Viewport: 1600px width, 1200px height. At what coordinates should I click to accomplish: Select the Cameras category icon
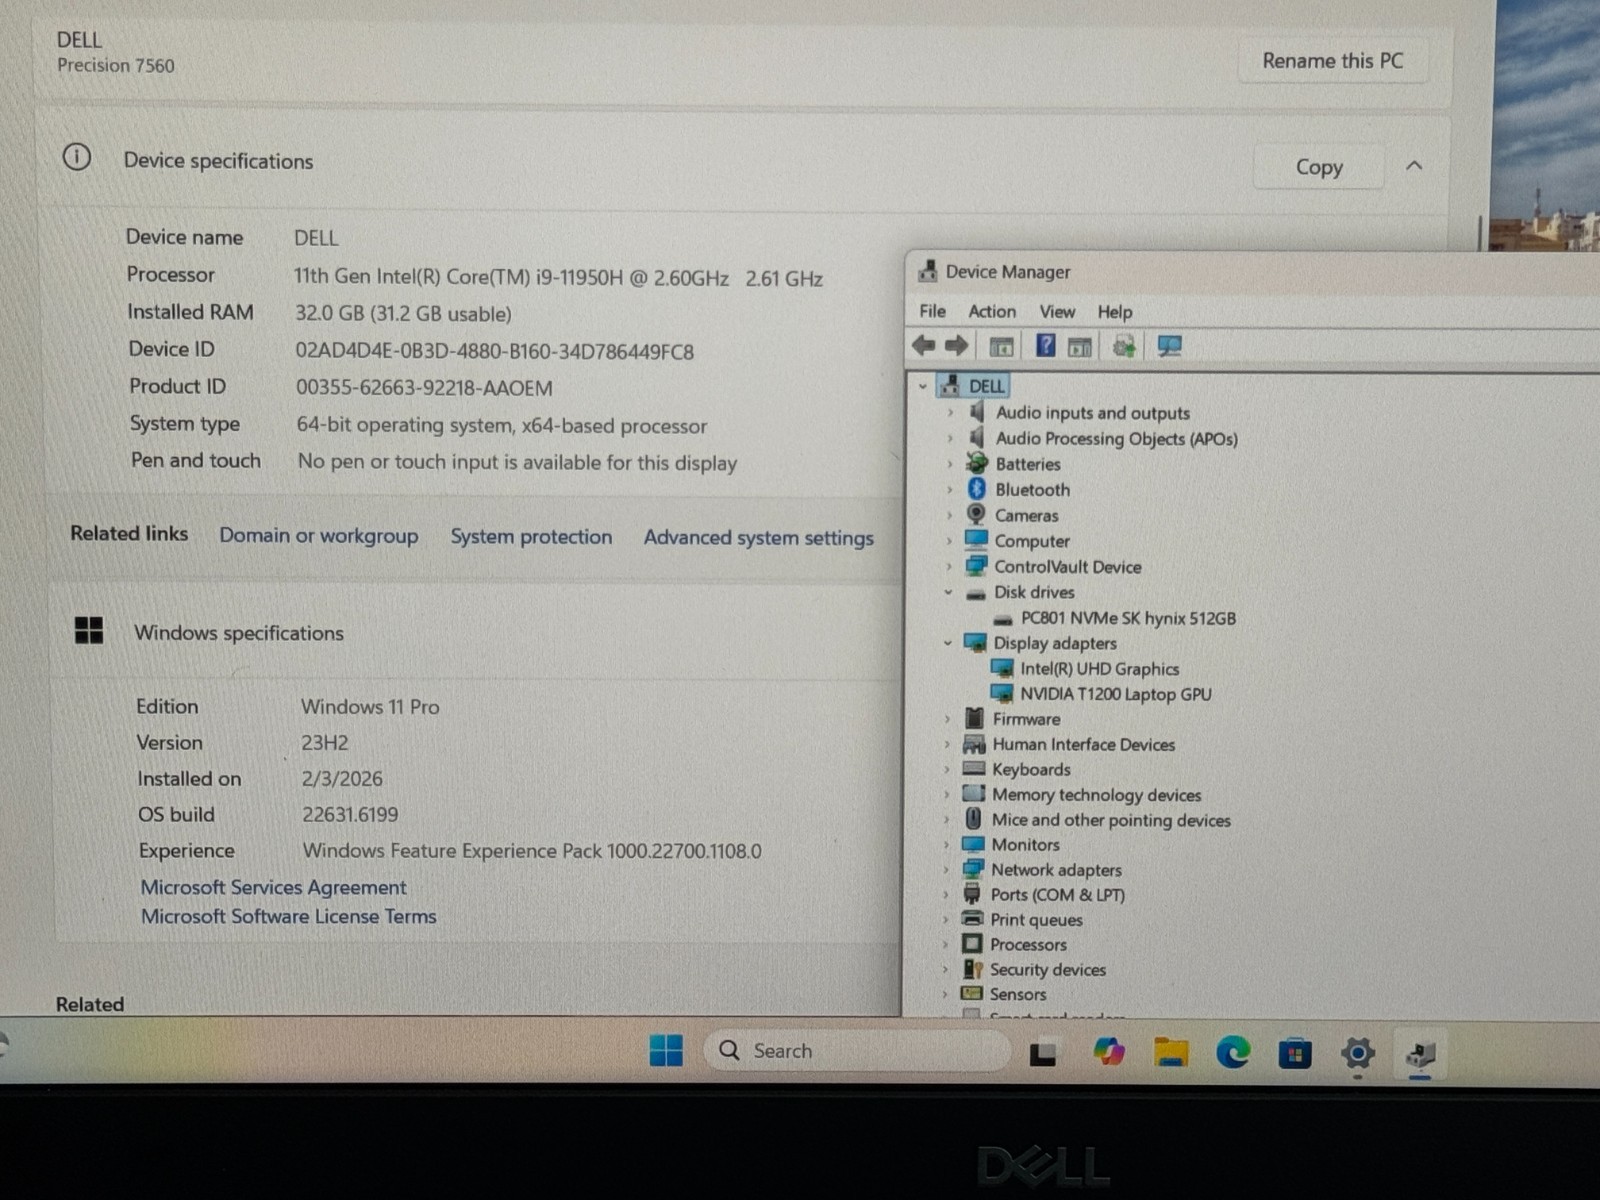[976, 514]
